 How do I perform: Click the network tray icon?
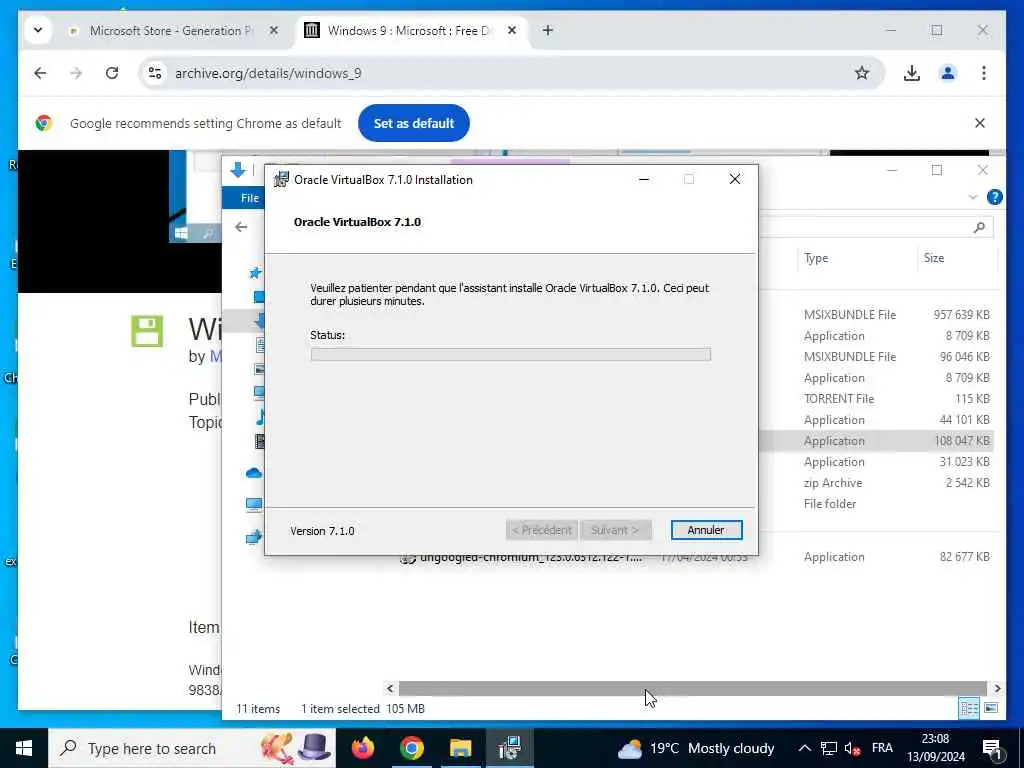pyautogui.click(x=829, y=748)
